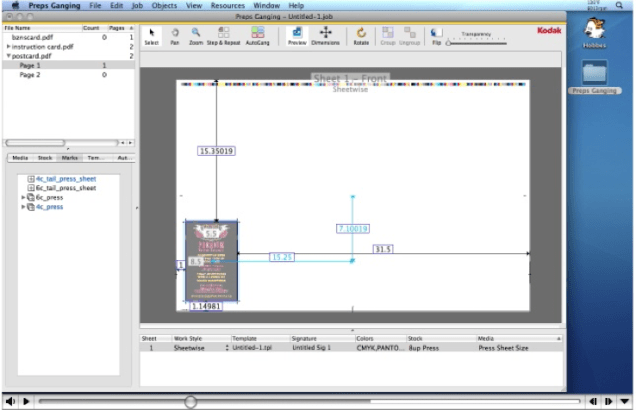Choose the Select arrow tool
This screenshot has height=410, width=636.
(151, 34)
